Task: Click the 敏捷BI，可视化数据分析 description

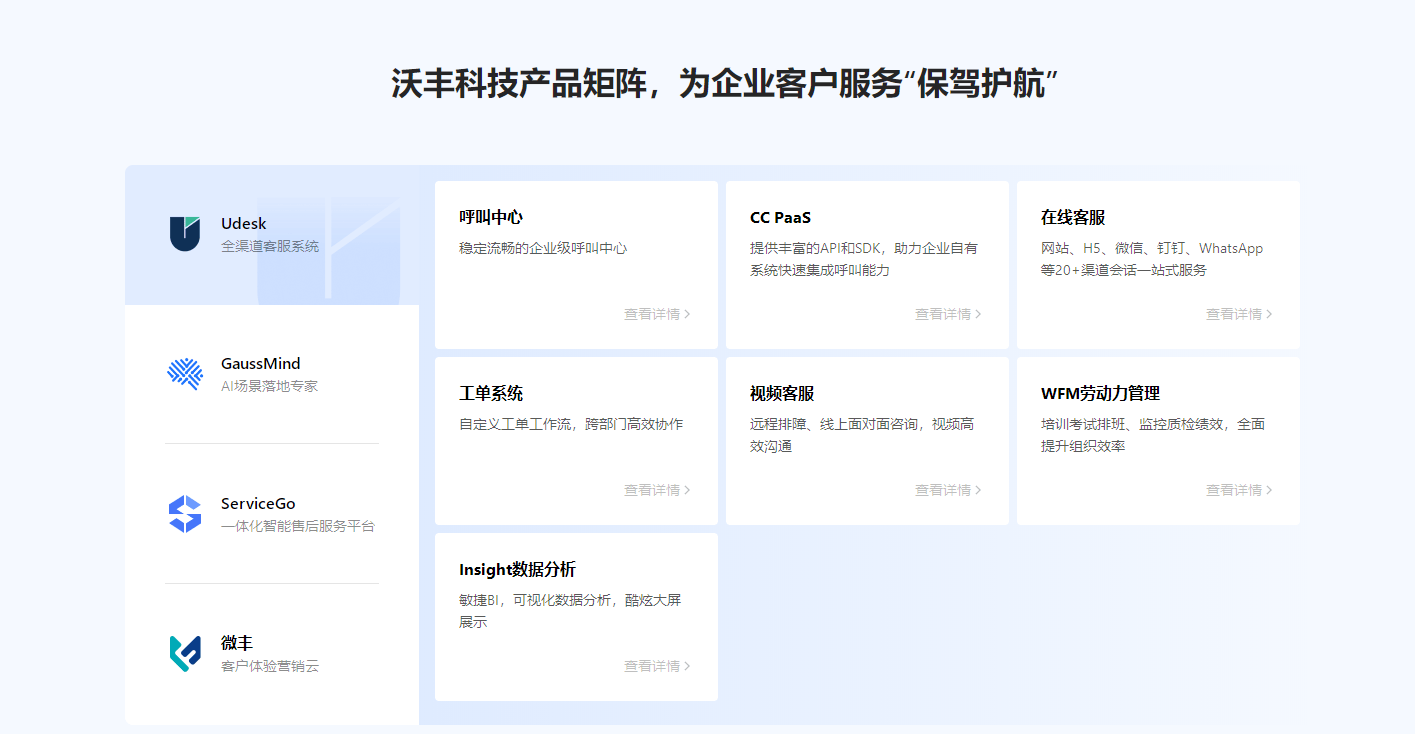Action: tap(570, 611)
